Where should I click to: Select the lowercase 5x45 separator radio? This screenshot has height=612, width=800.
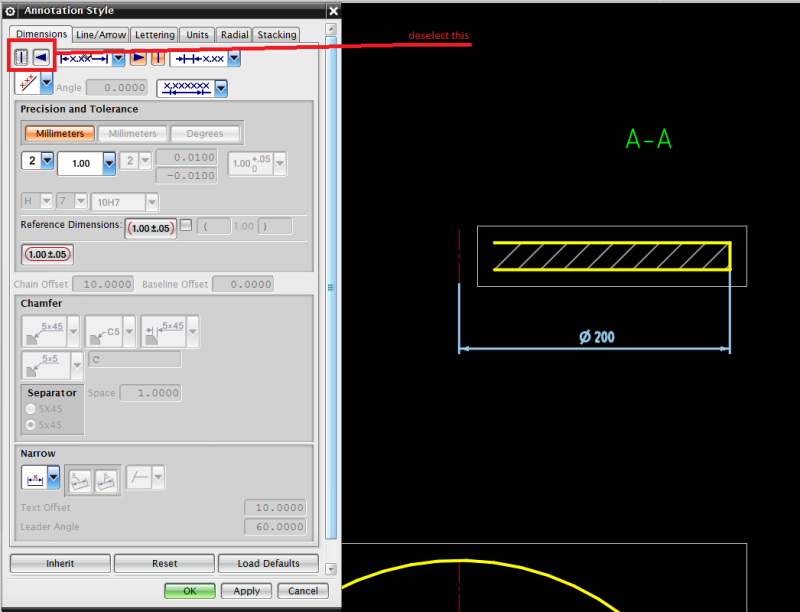31,425
